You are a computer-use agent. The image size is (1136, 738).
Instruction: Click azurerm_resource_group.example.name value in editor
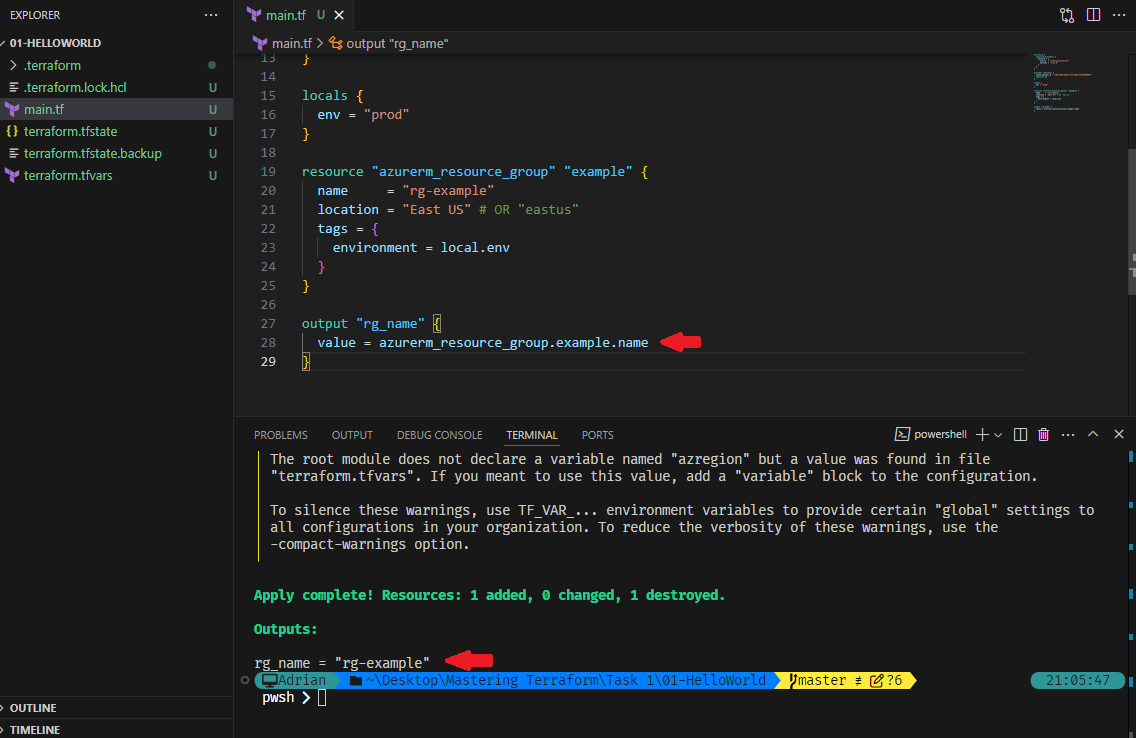coord(514,343)
